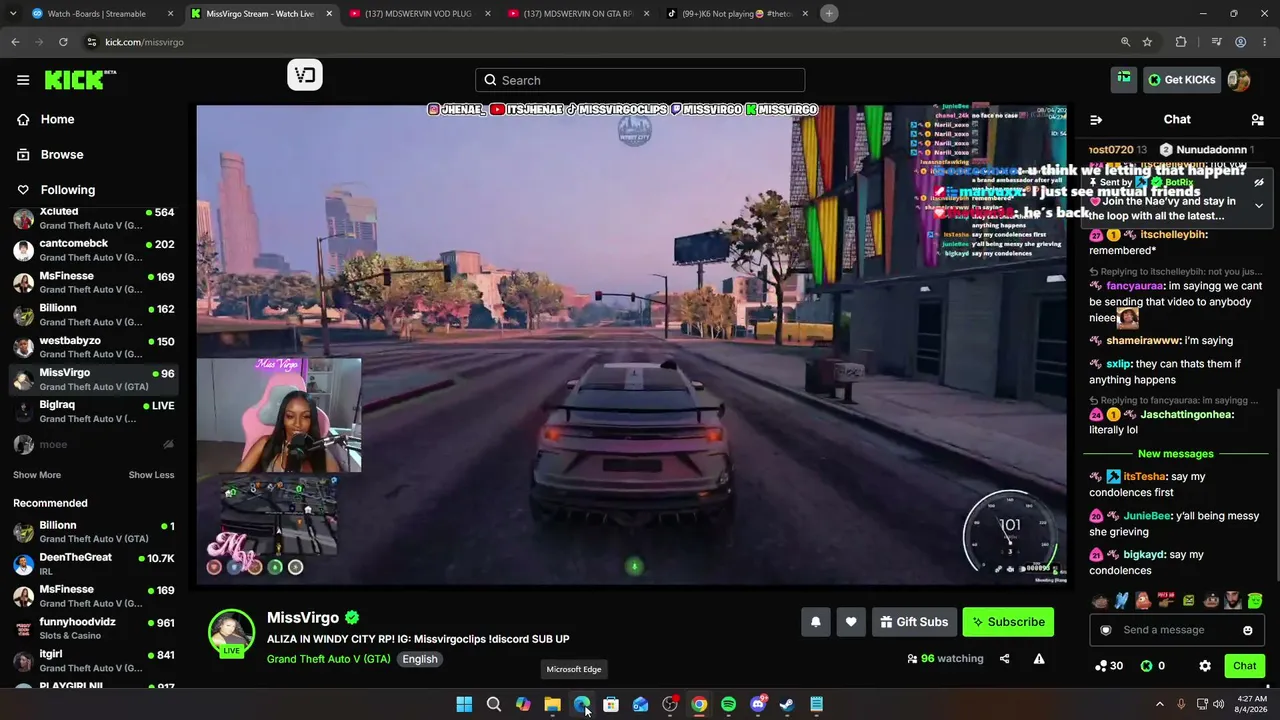This screenshot has width=1280, height=720.
Task: Jump to New messages in chat
Action: 1176,454
